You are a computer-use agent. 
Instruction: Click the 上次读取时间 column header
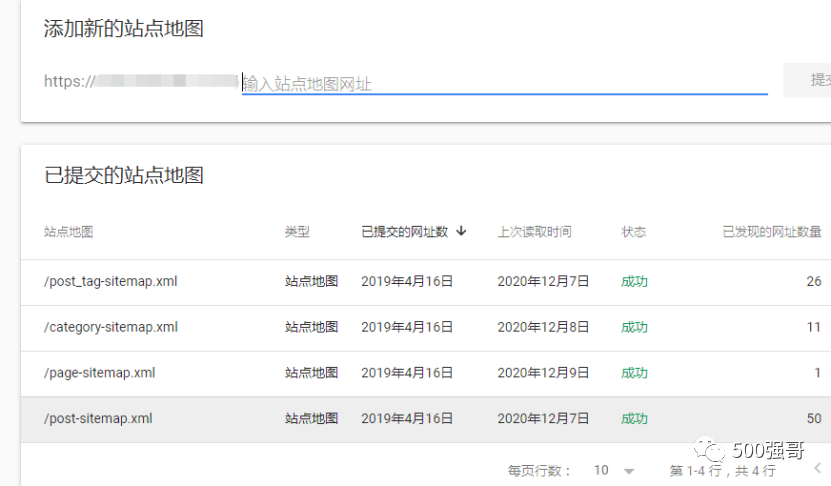pos(534,232)
